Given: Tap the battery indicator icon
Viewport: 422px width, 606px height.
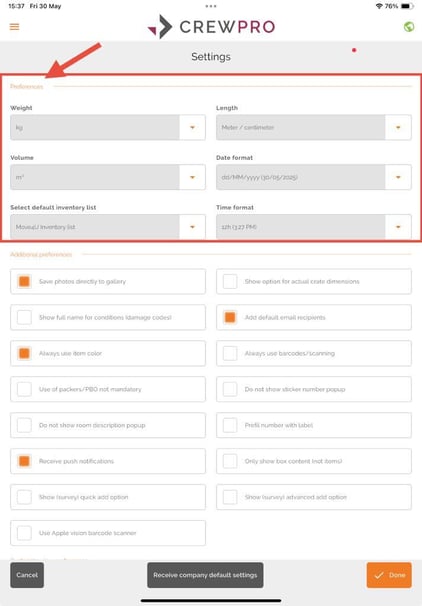Looking at the screenshot, I should (407, 6).
